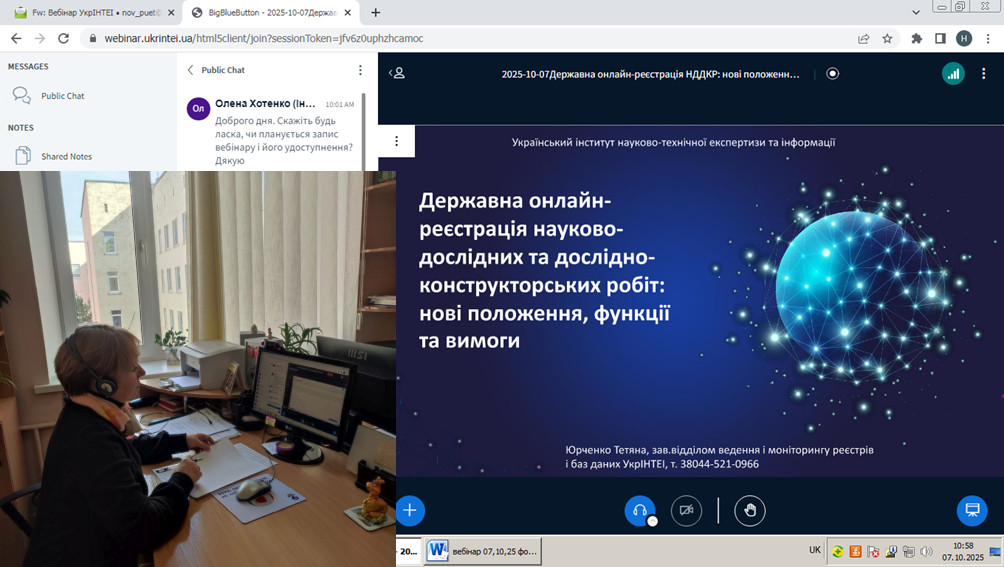Enable webcam sharing with the camera button
This screenshot has width=1004, height=567.
[x=686, y=510]
